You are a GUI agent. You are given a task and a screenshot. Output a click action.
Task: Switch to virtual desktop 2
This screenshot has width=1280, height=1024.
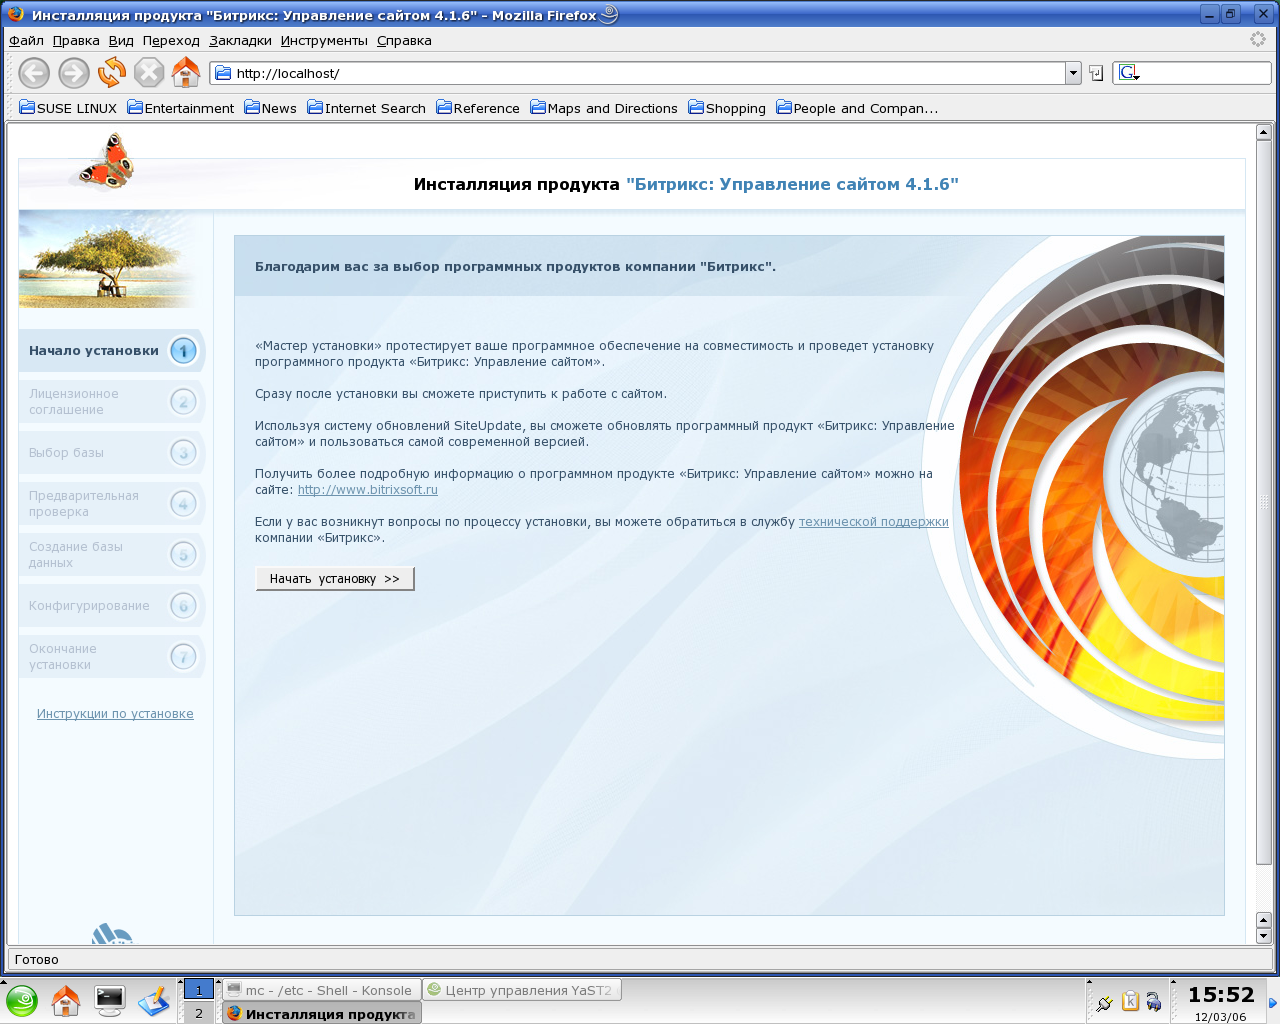pos(198,1013)
